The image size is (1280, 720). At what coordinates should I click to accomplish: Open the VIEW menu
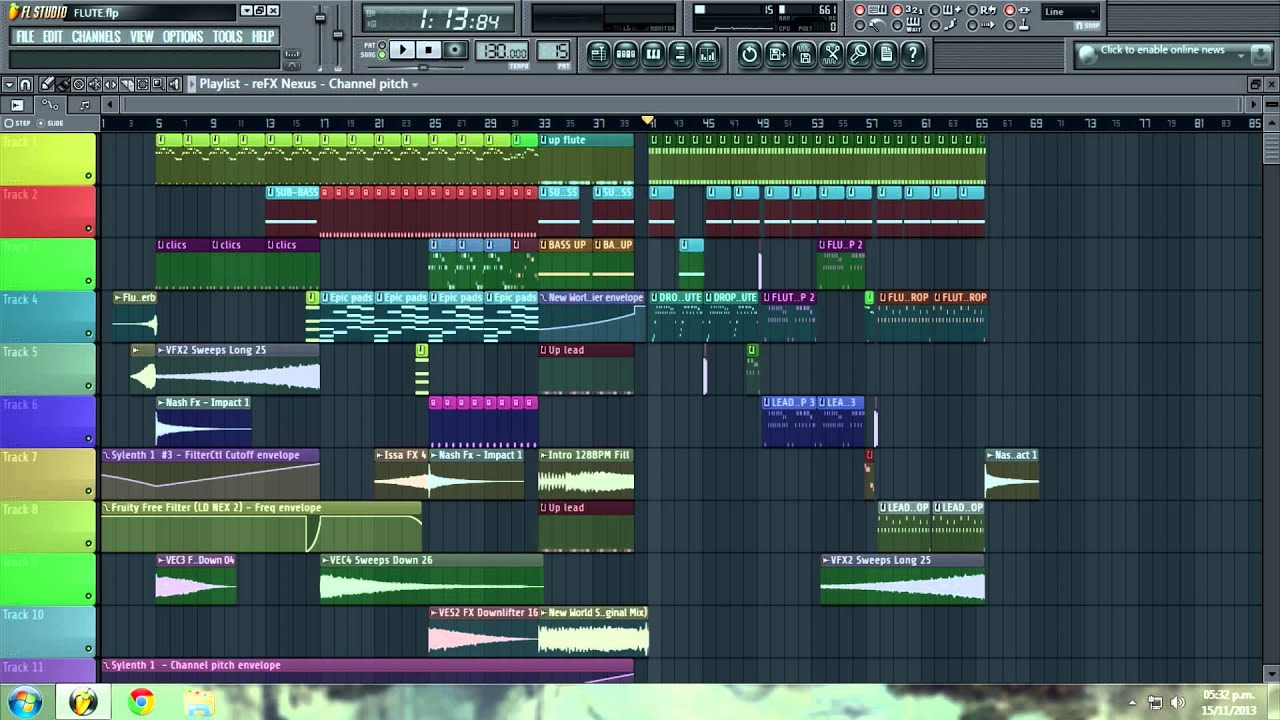tap(142, 37)
